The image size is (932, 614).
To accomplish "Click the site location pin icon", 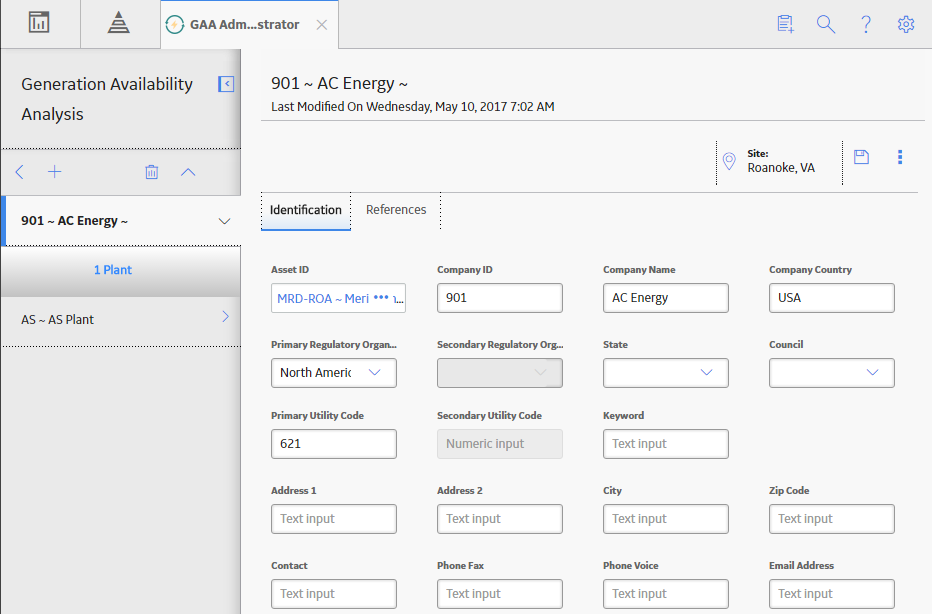I will click(x=729, y=161).
